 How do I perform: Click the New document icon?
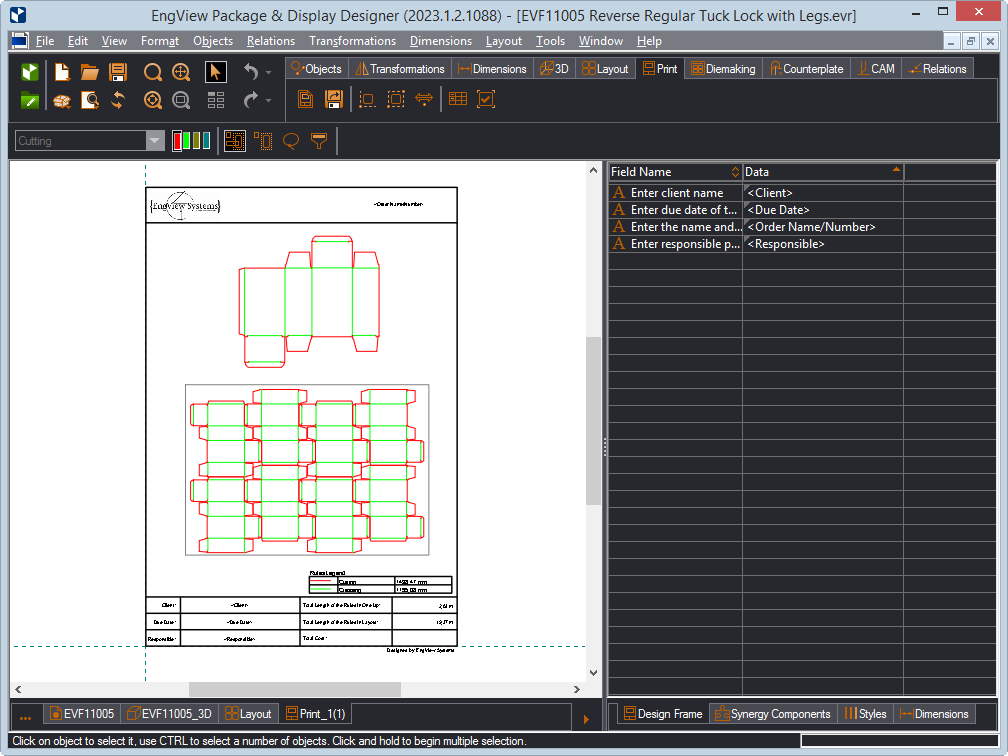(x=62, y=71)
